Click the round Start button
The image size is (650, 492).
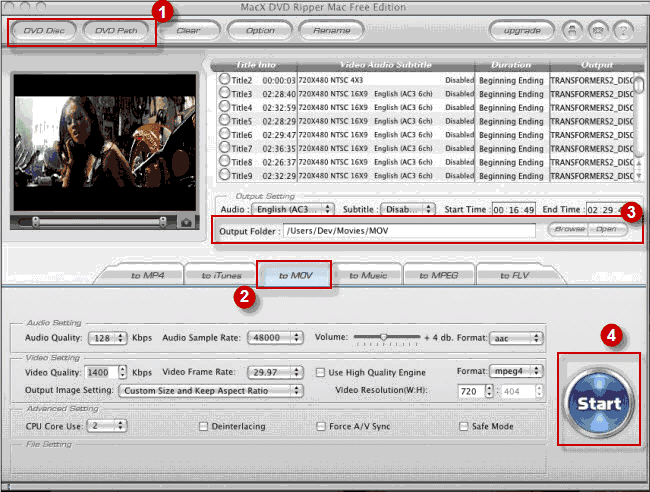(x=599, y=402)
